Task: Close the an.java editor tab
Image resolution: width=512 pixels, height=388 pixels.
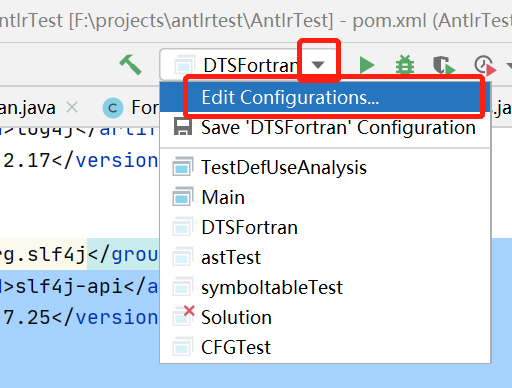Action: [x=72, y=108]
